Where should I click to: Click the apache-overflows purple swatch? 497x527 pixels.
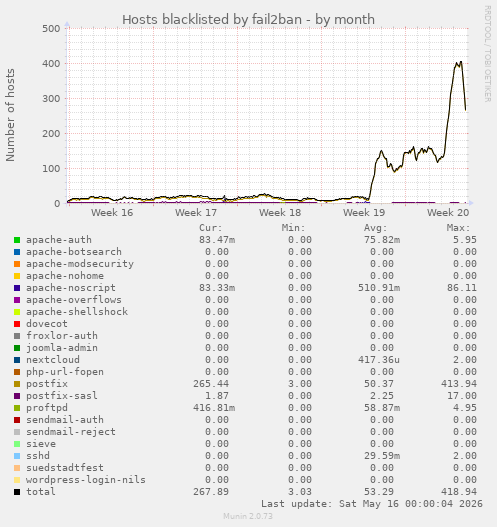pos(17,300)
